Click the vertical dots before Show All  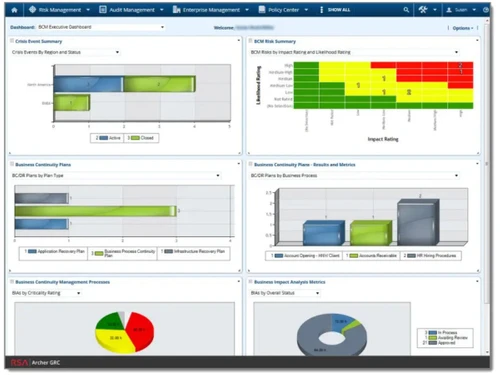coord(321,10)
